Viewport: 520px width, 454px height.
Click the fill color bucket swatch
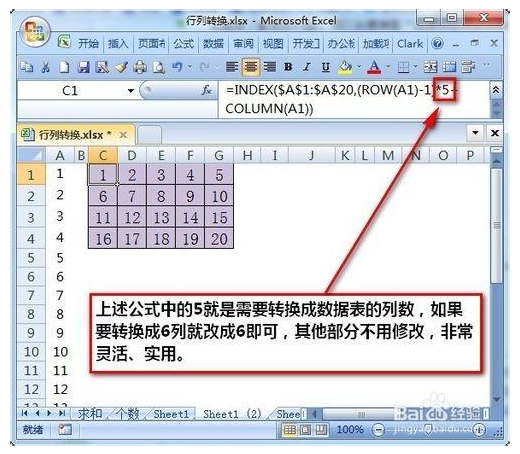pos(345,67)
